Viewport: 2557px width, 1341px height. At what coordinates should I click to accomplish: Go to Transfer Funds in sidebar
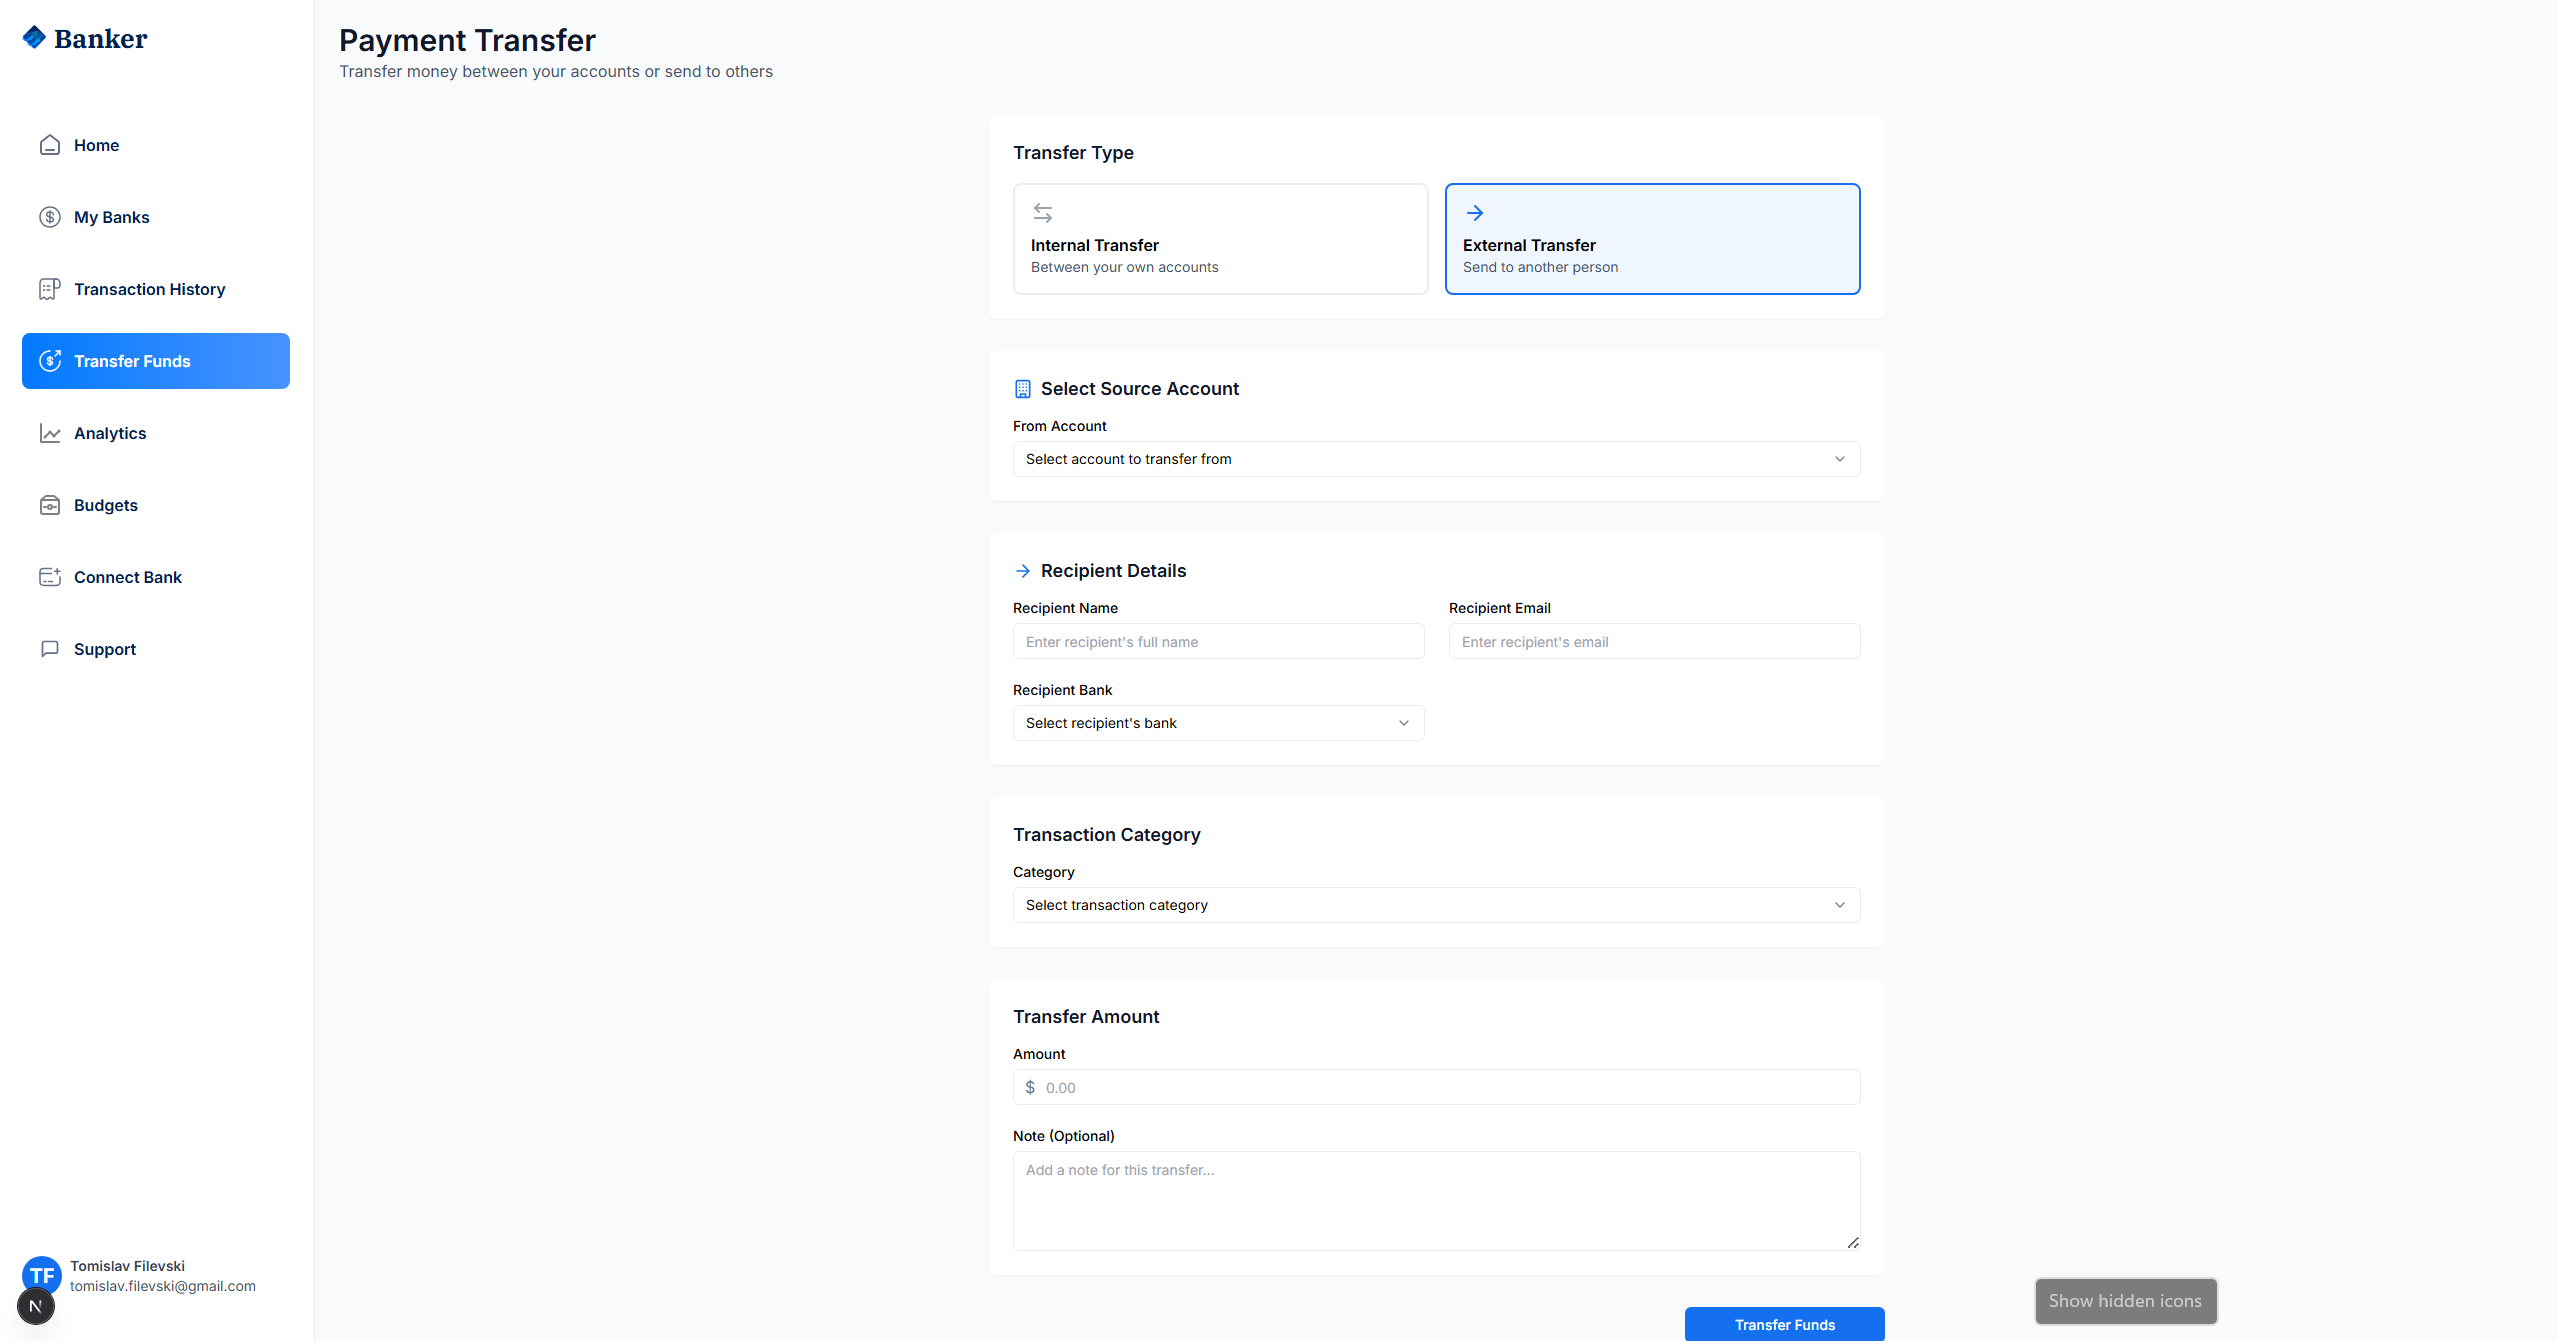pyautogui.click(x=156, y=361)
